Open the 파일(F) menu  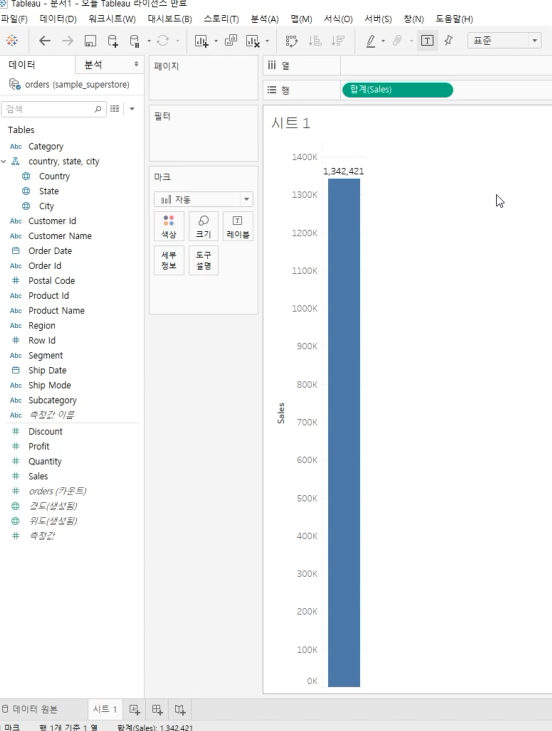coord(14,19)
